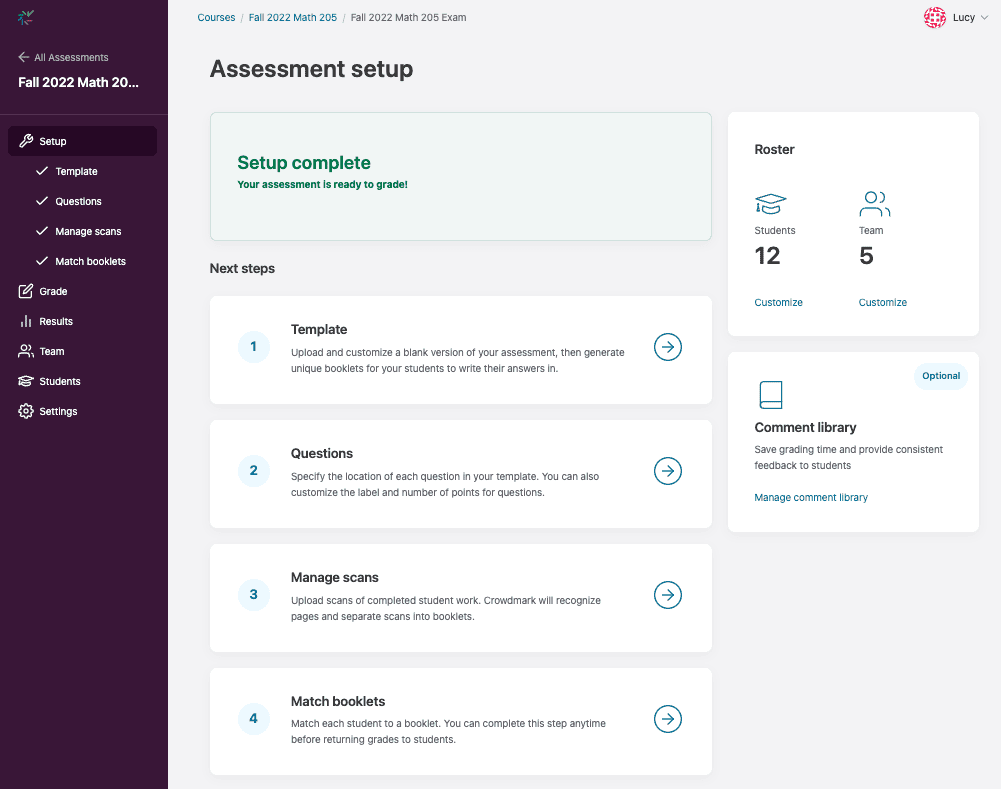Expand the Lucy user menu chevron
This screenshot has width=1001, height=789.
pos(985,18)
